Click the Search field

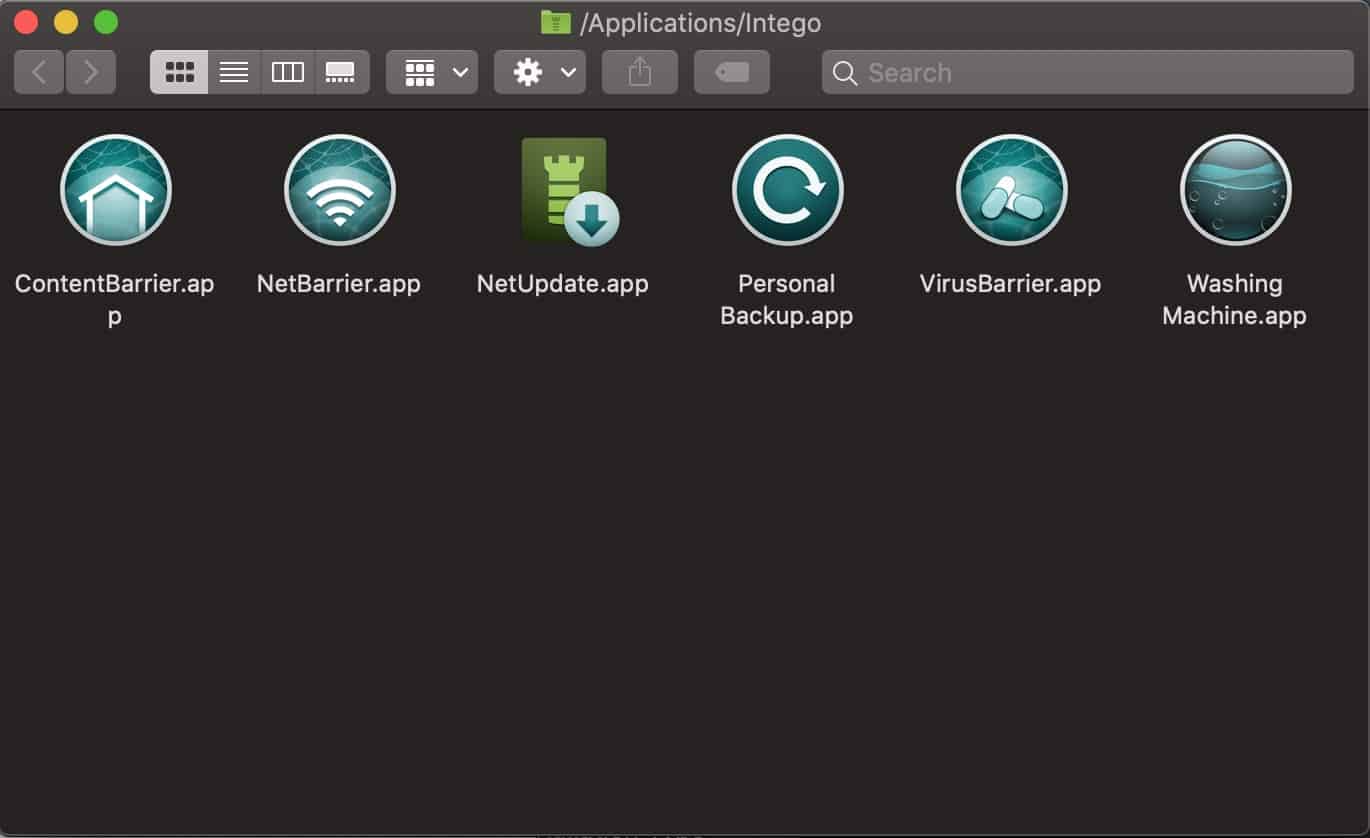point(1088,72)
